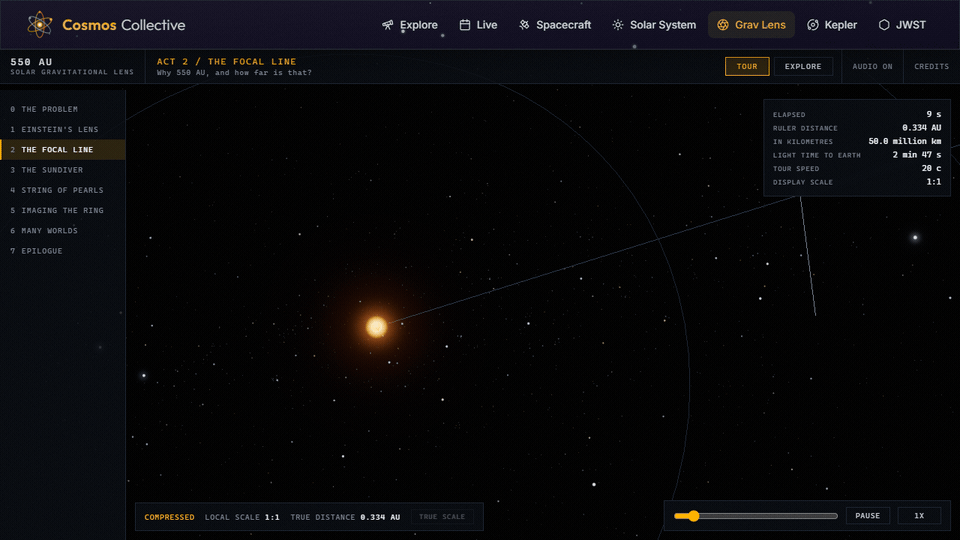Viewport: 960px width, 540px height.
Task: Switch to EXPLORE mode
Action: pyautogui.click(x=803, y=66)
